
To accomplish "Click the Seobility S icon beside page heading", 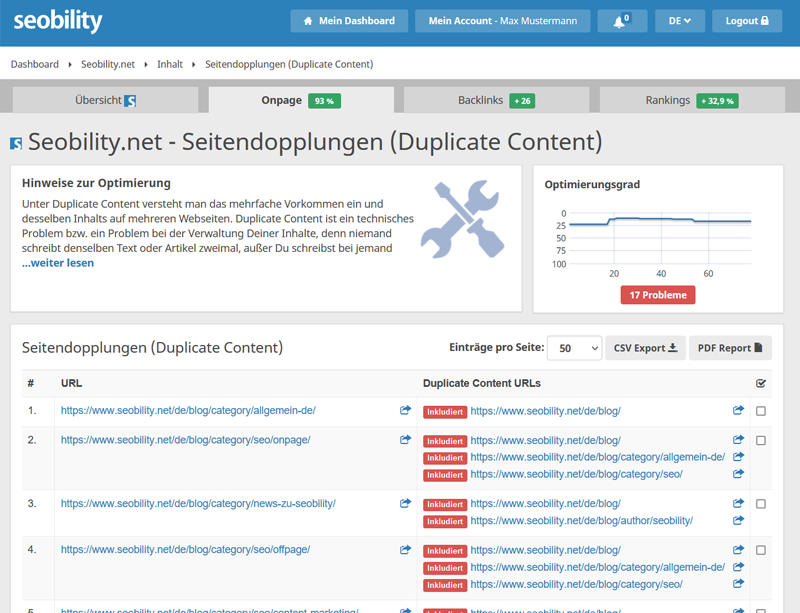I will [x=16, y=143].
